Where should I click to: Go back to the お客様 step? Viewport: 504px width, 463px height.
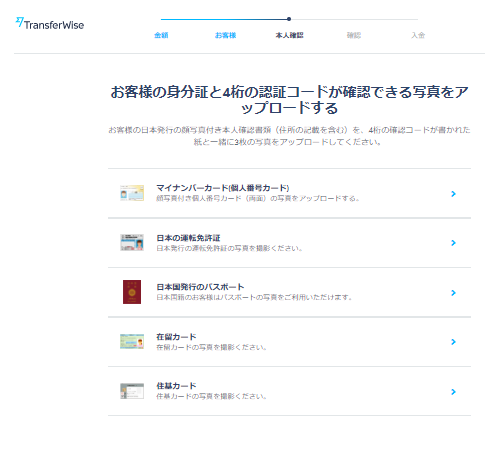pos(226,35)
